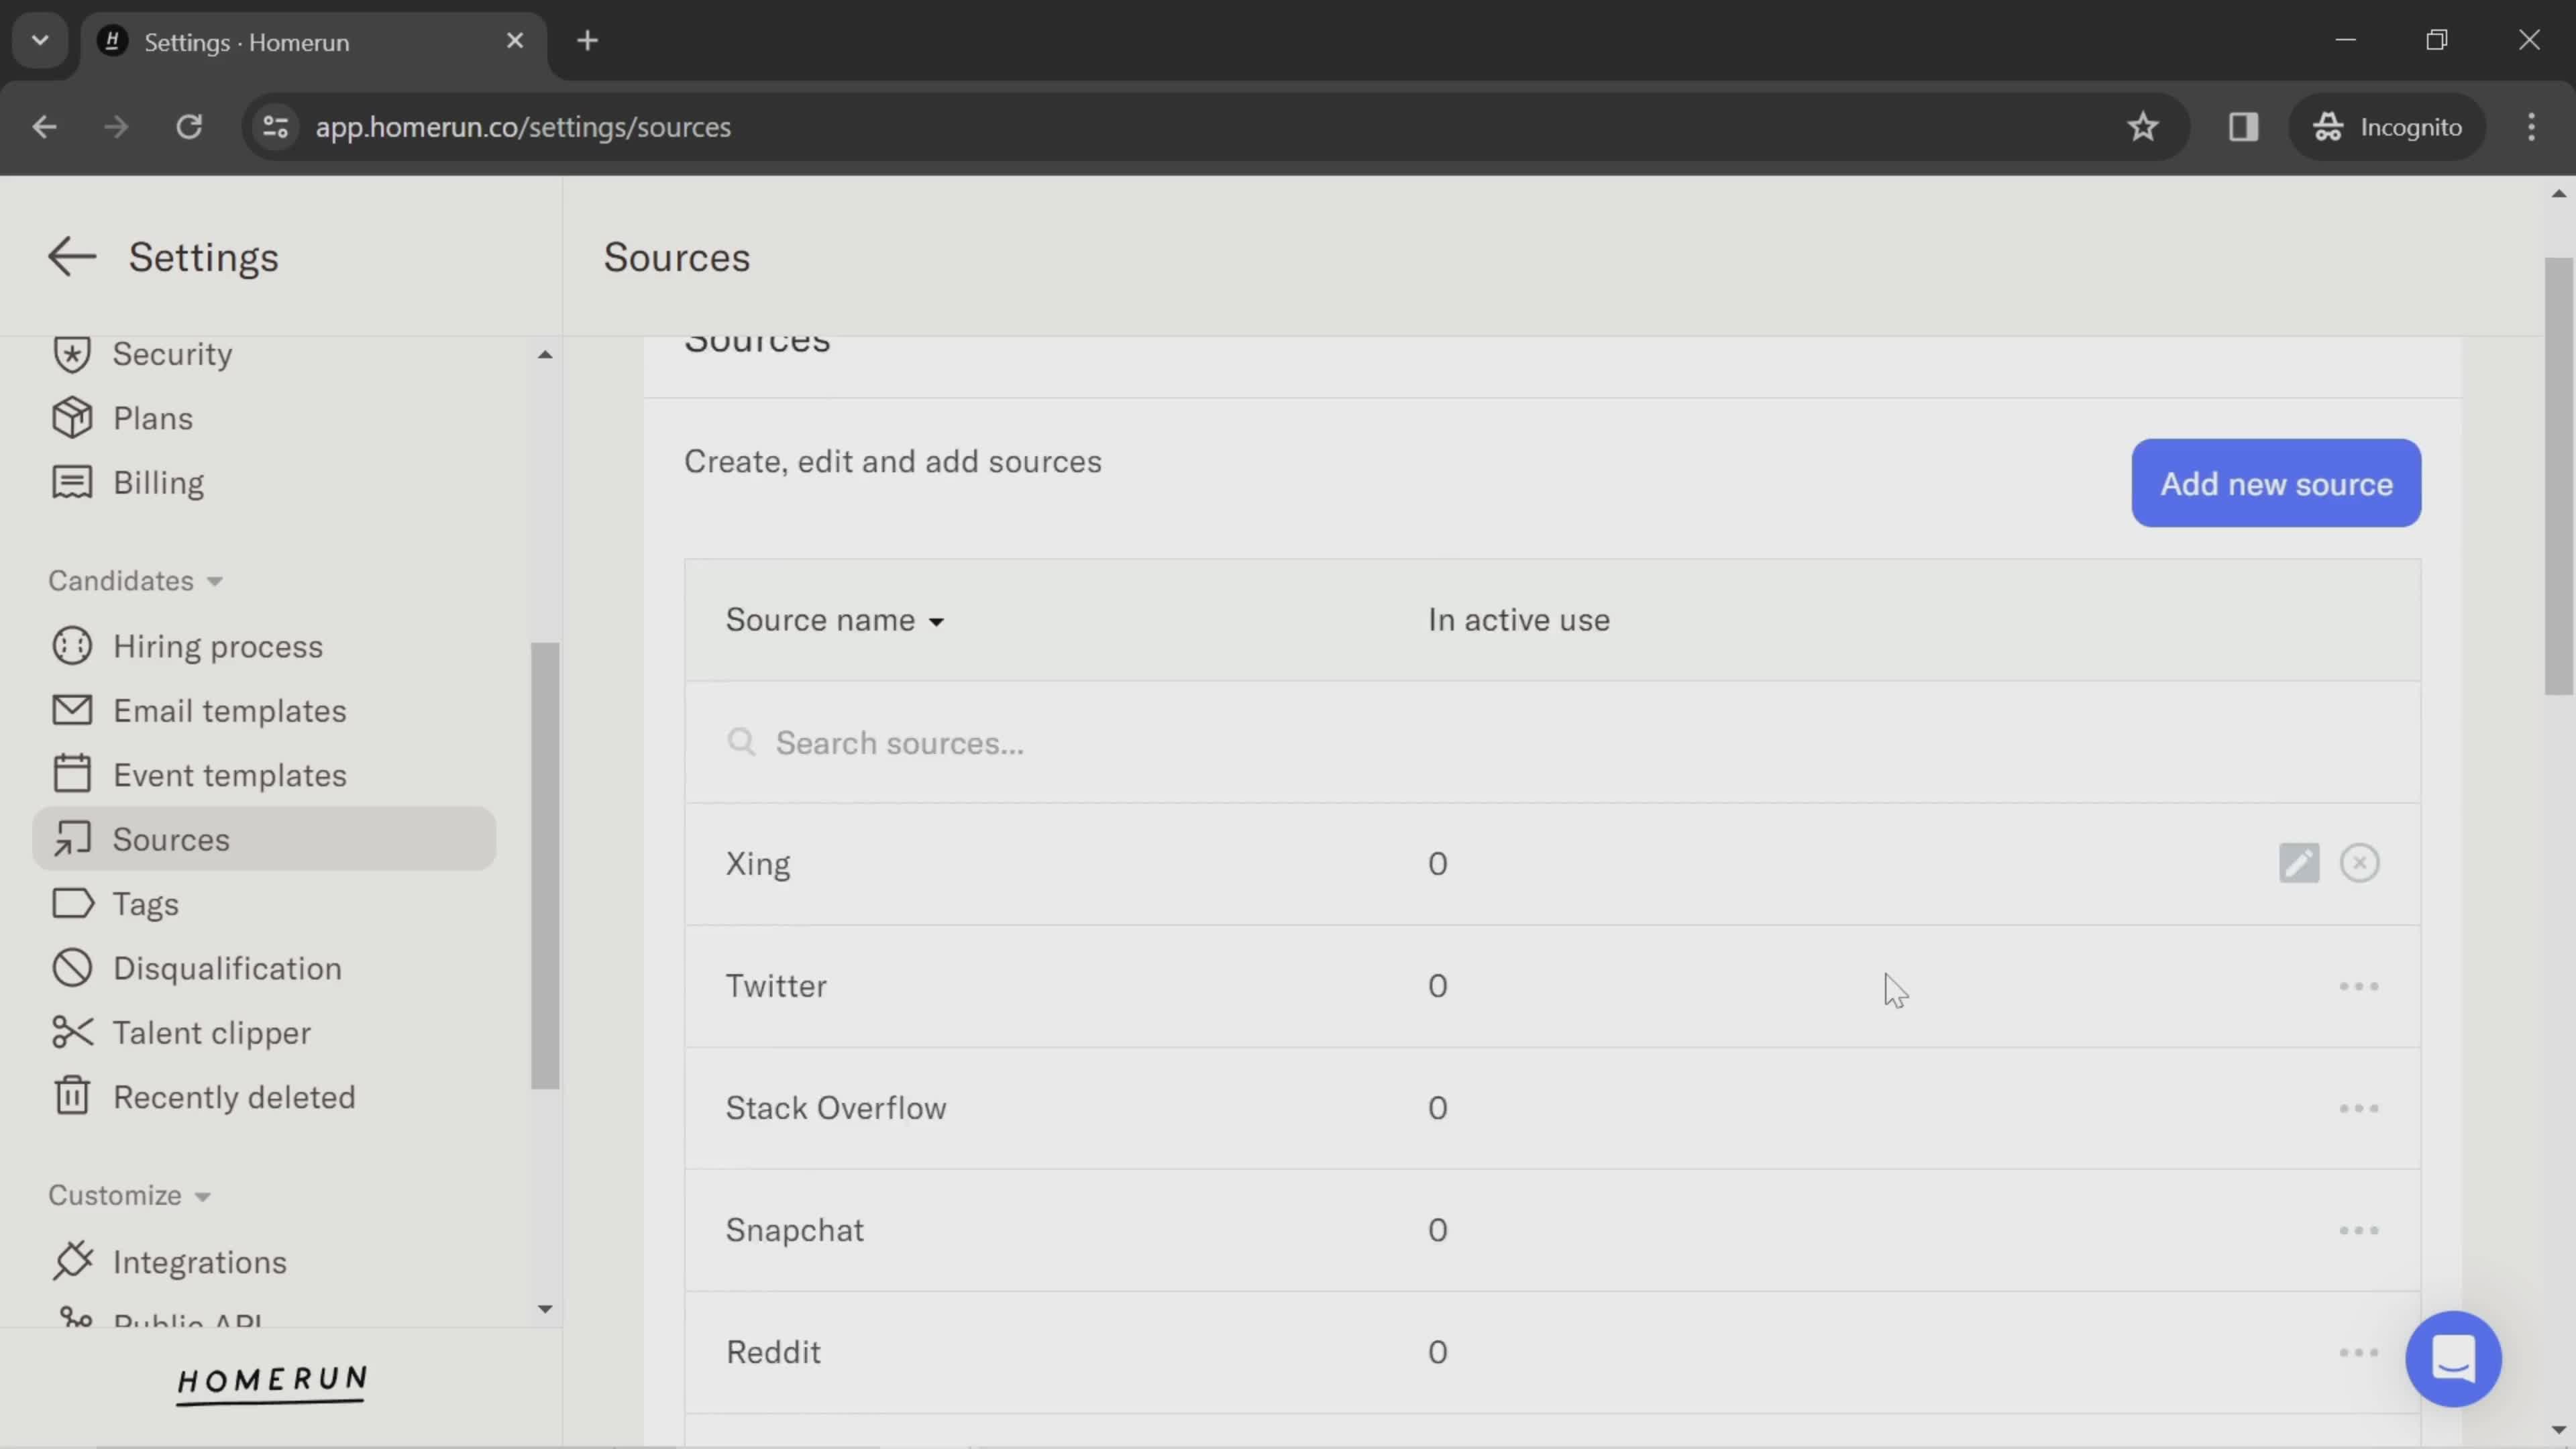This screenshot has width=2576, height=1449.
Task: Reload the page
Action: [189, 127]
